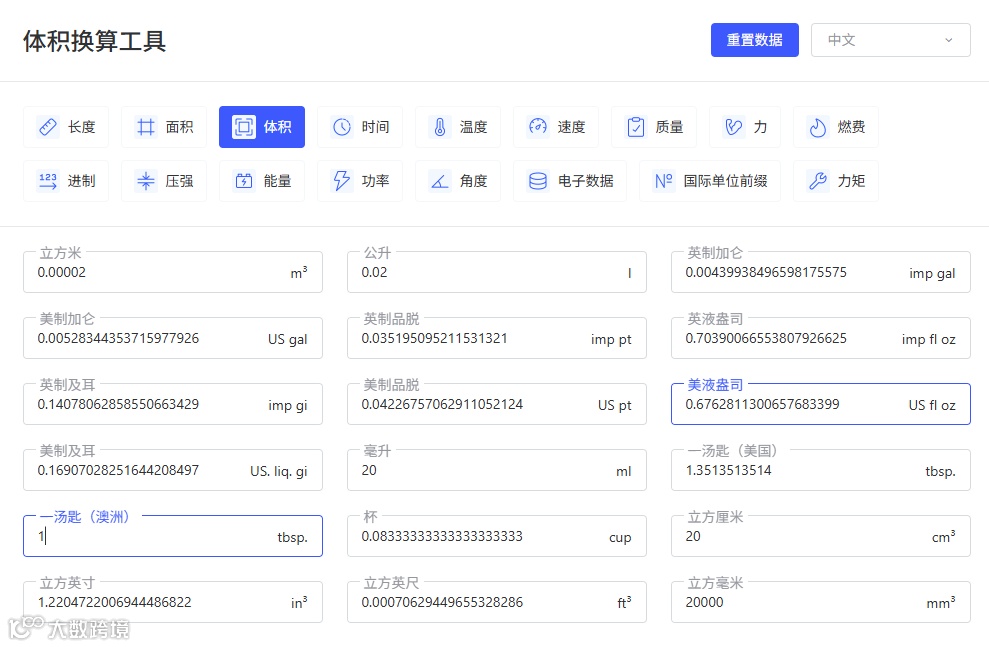Click the 角度 category label
The height and width of the screenshot is (647, 989).
coord(473,181)
